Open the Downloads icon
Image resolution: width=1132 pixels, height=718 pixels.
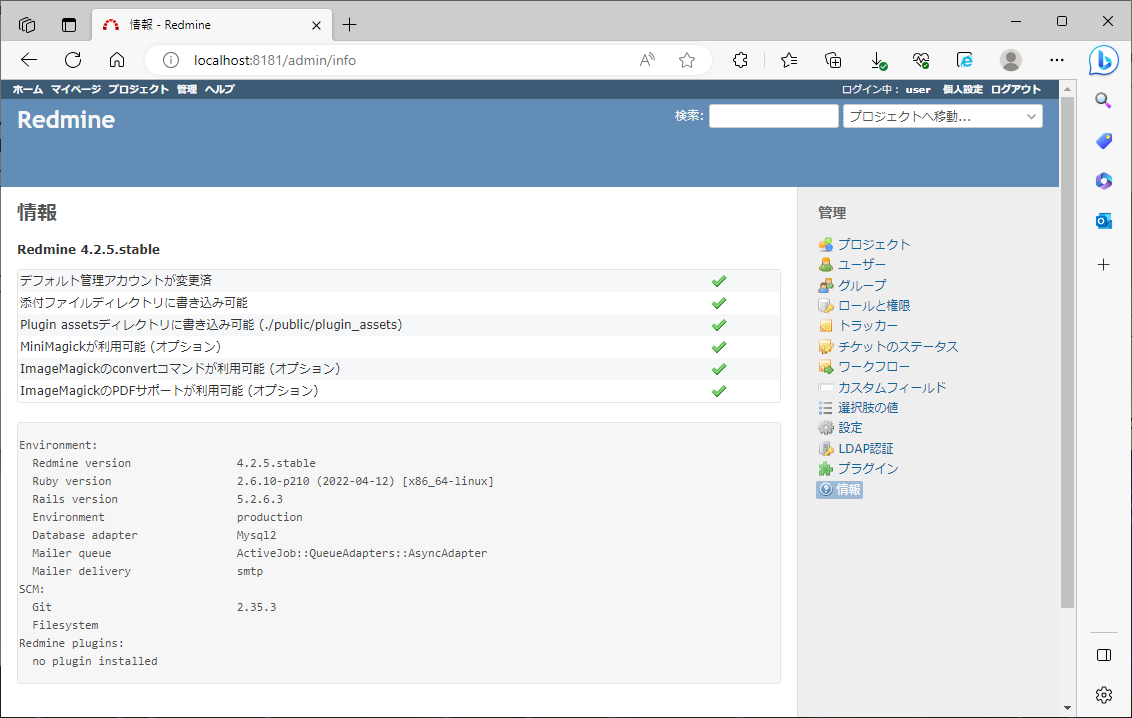pos(878,60)
